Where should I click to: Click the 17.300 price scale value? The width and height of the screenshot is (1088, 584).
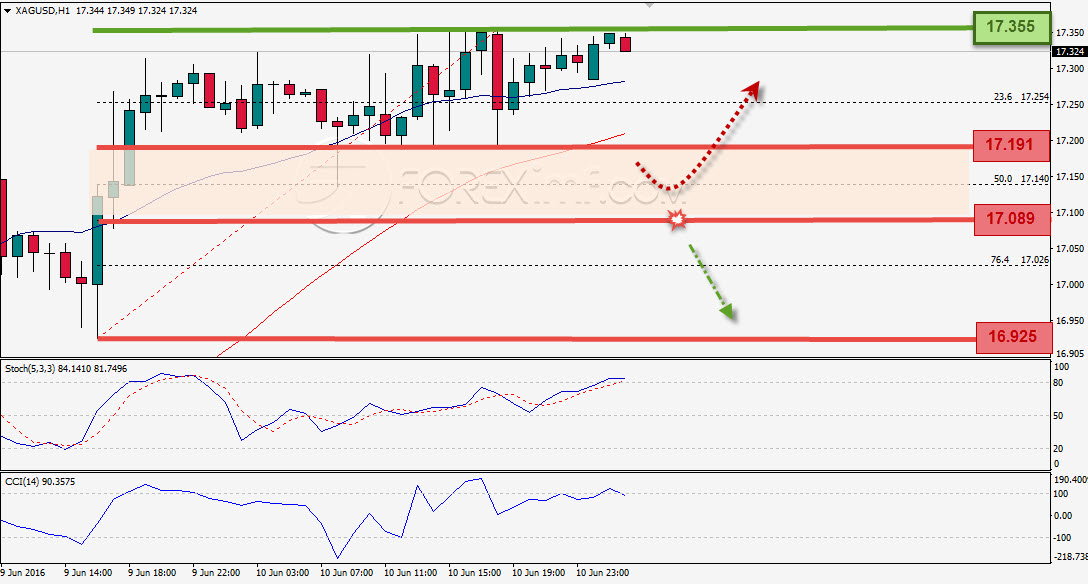coord(1069,69)
